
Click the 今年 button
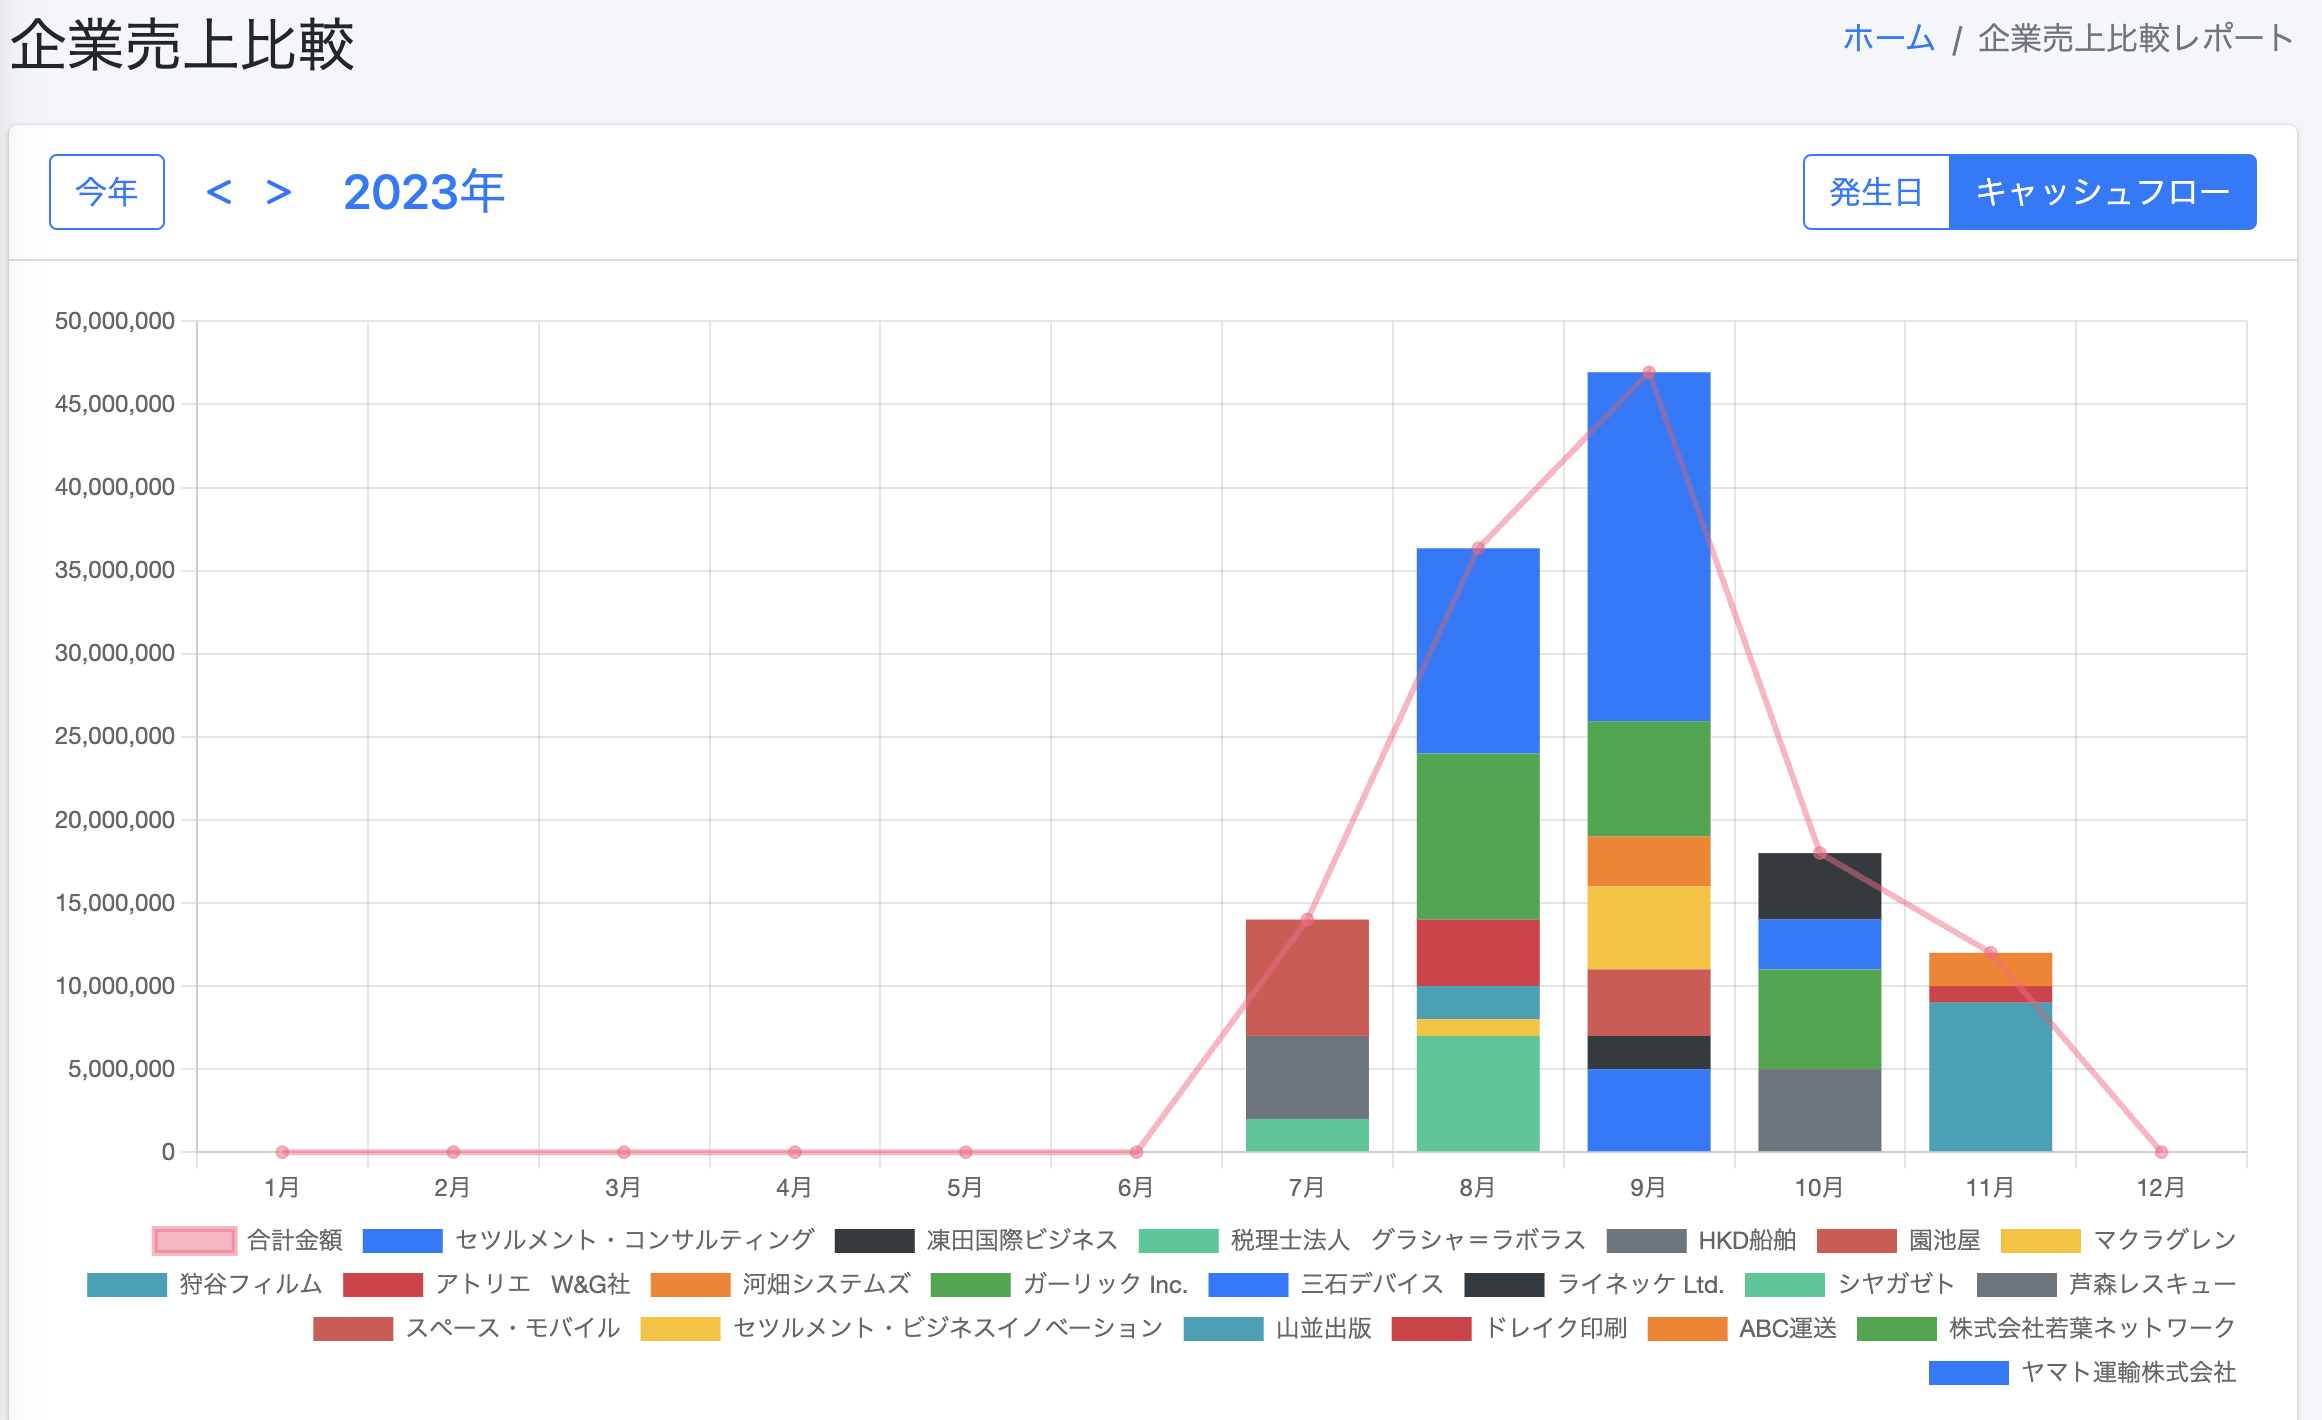click(107, 192)
